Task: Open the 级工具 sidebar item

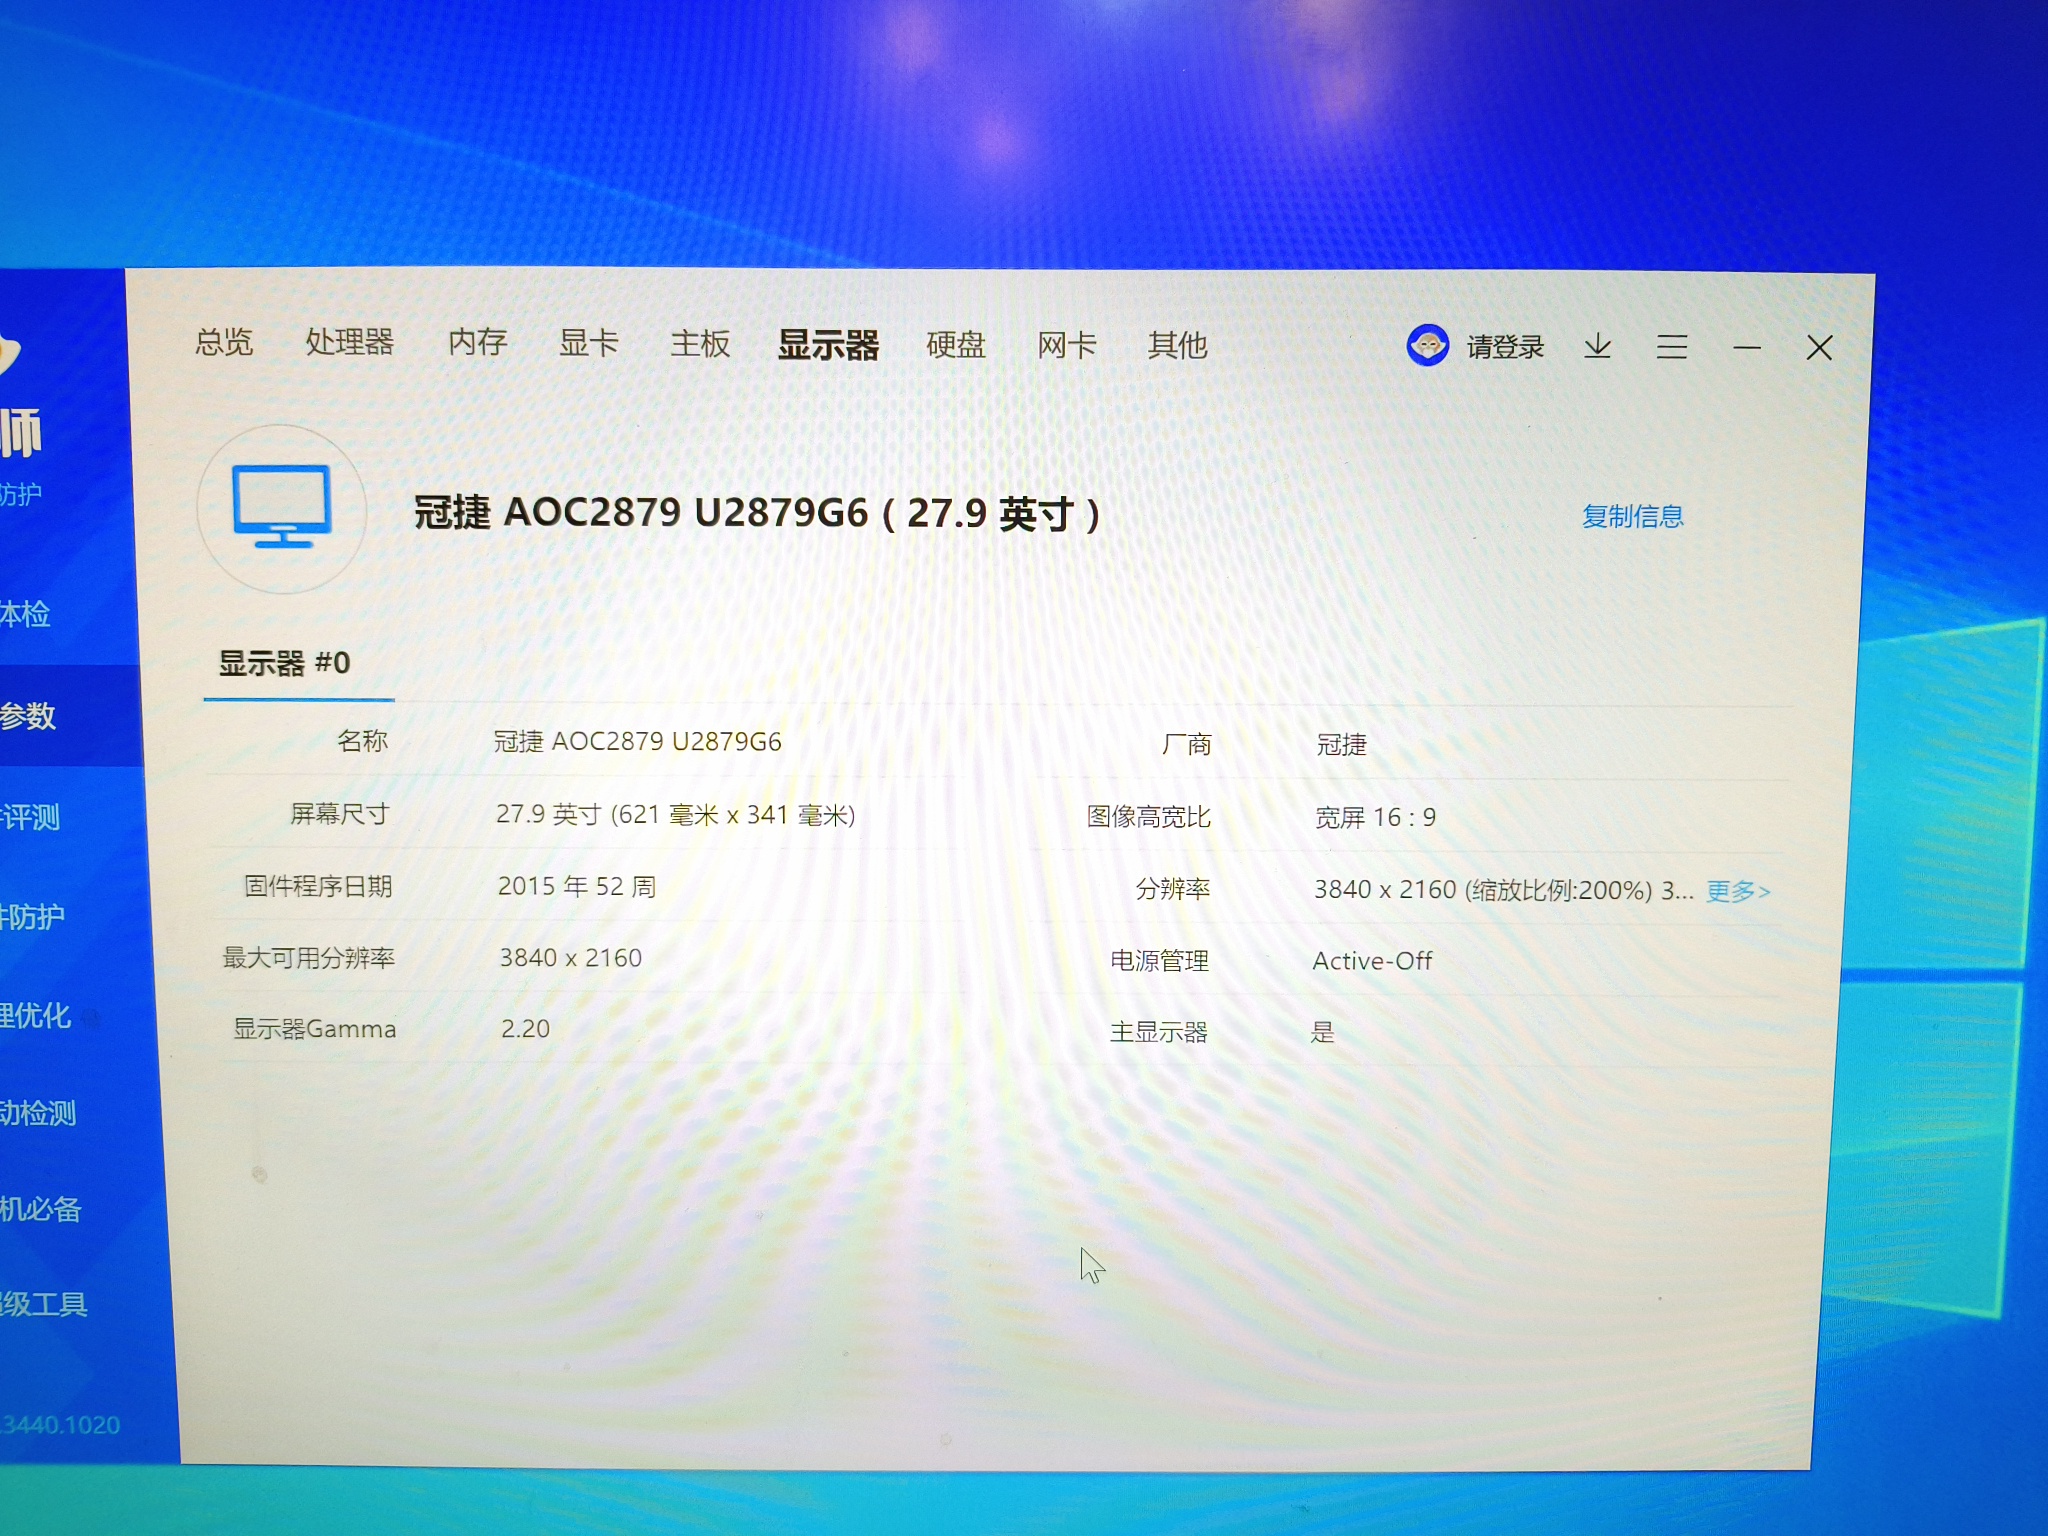Action: (x=44, y=1304)
